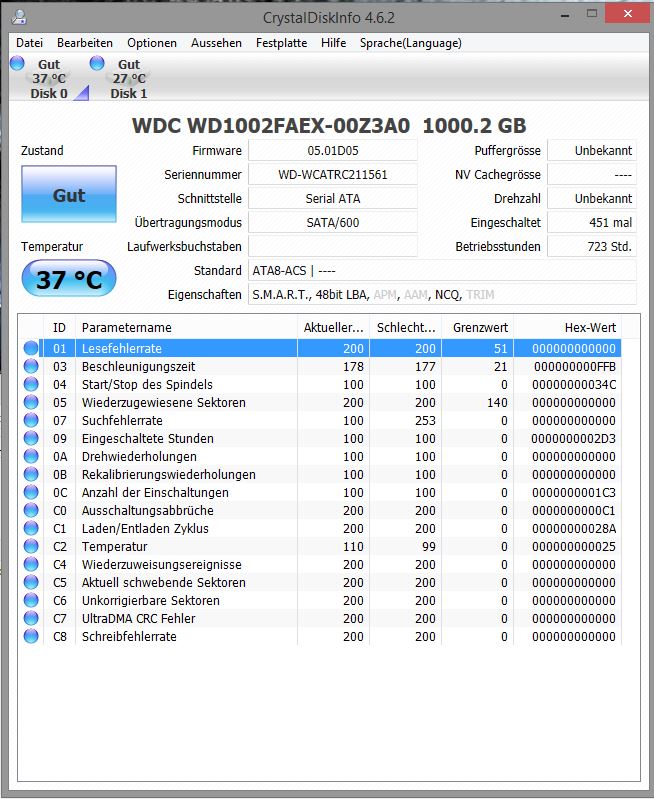Select Disk 0 drive tab
Viewport: 654px width, 799px height.
[x=49, y=79]
